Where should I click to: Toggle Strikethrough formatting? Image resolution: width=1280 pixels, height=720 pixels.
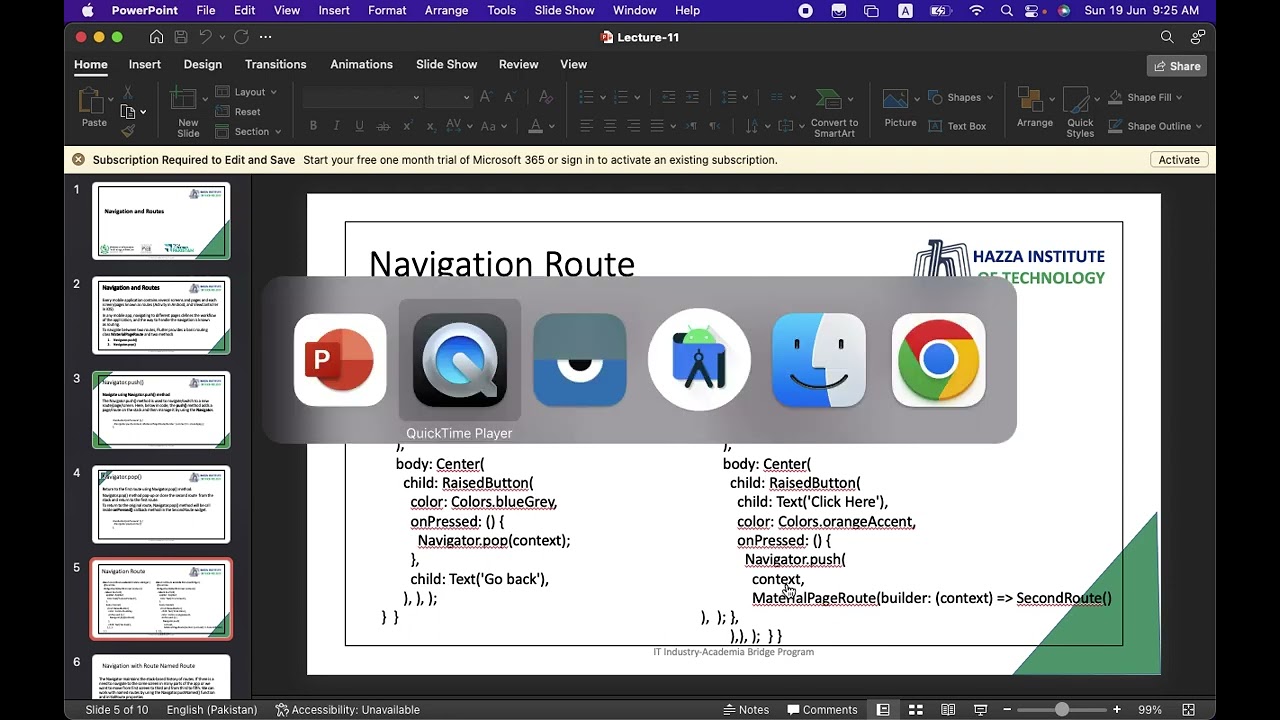coord(381,126)
